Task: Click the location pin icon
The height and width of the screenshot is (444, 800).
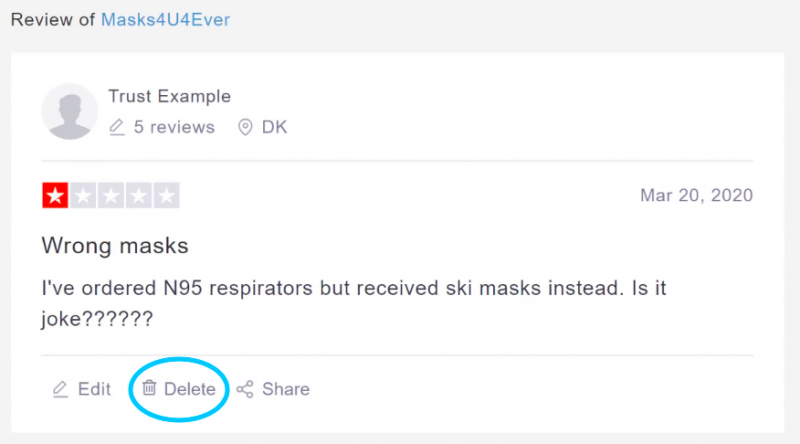Action: [x=244, y=127]
